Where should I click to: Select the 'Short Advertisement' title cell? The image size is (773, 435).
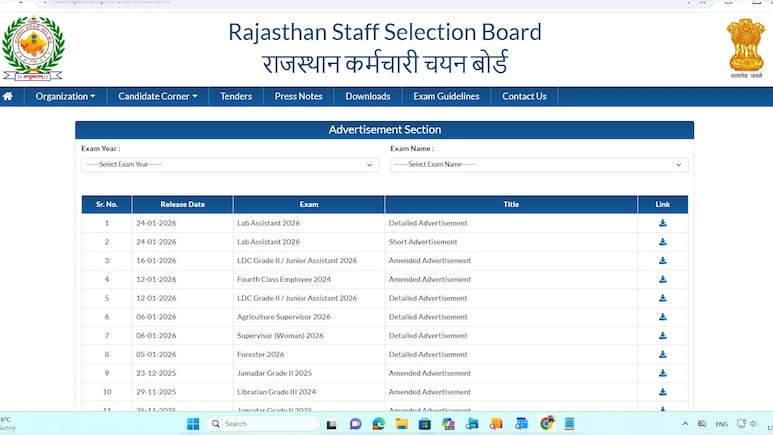pyautogui.click(x=511, y=242)
